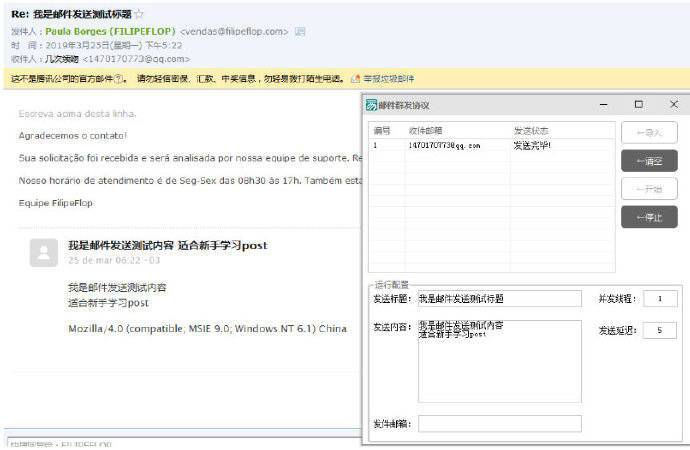This screenshot has height=450, width=690.
Task: Click the "Equipe FilipeFlop" signature text
Action: click(55, 203)
